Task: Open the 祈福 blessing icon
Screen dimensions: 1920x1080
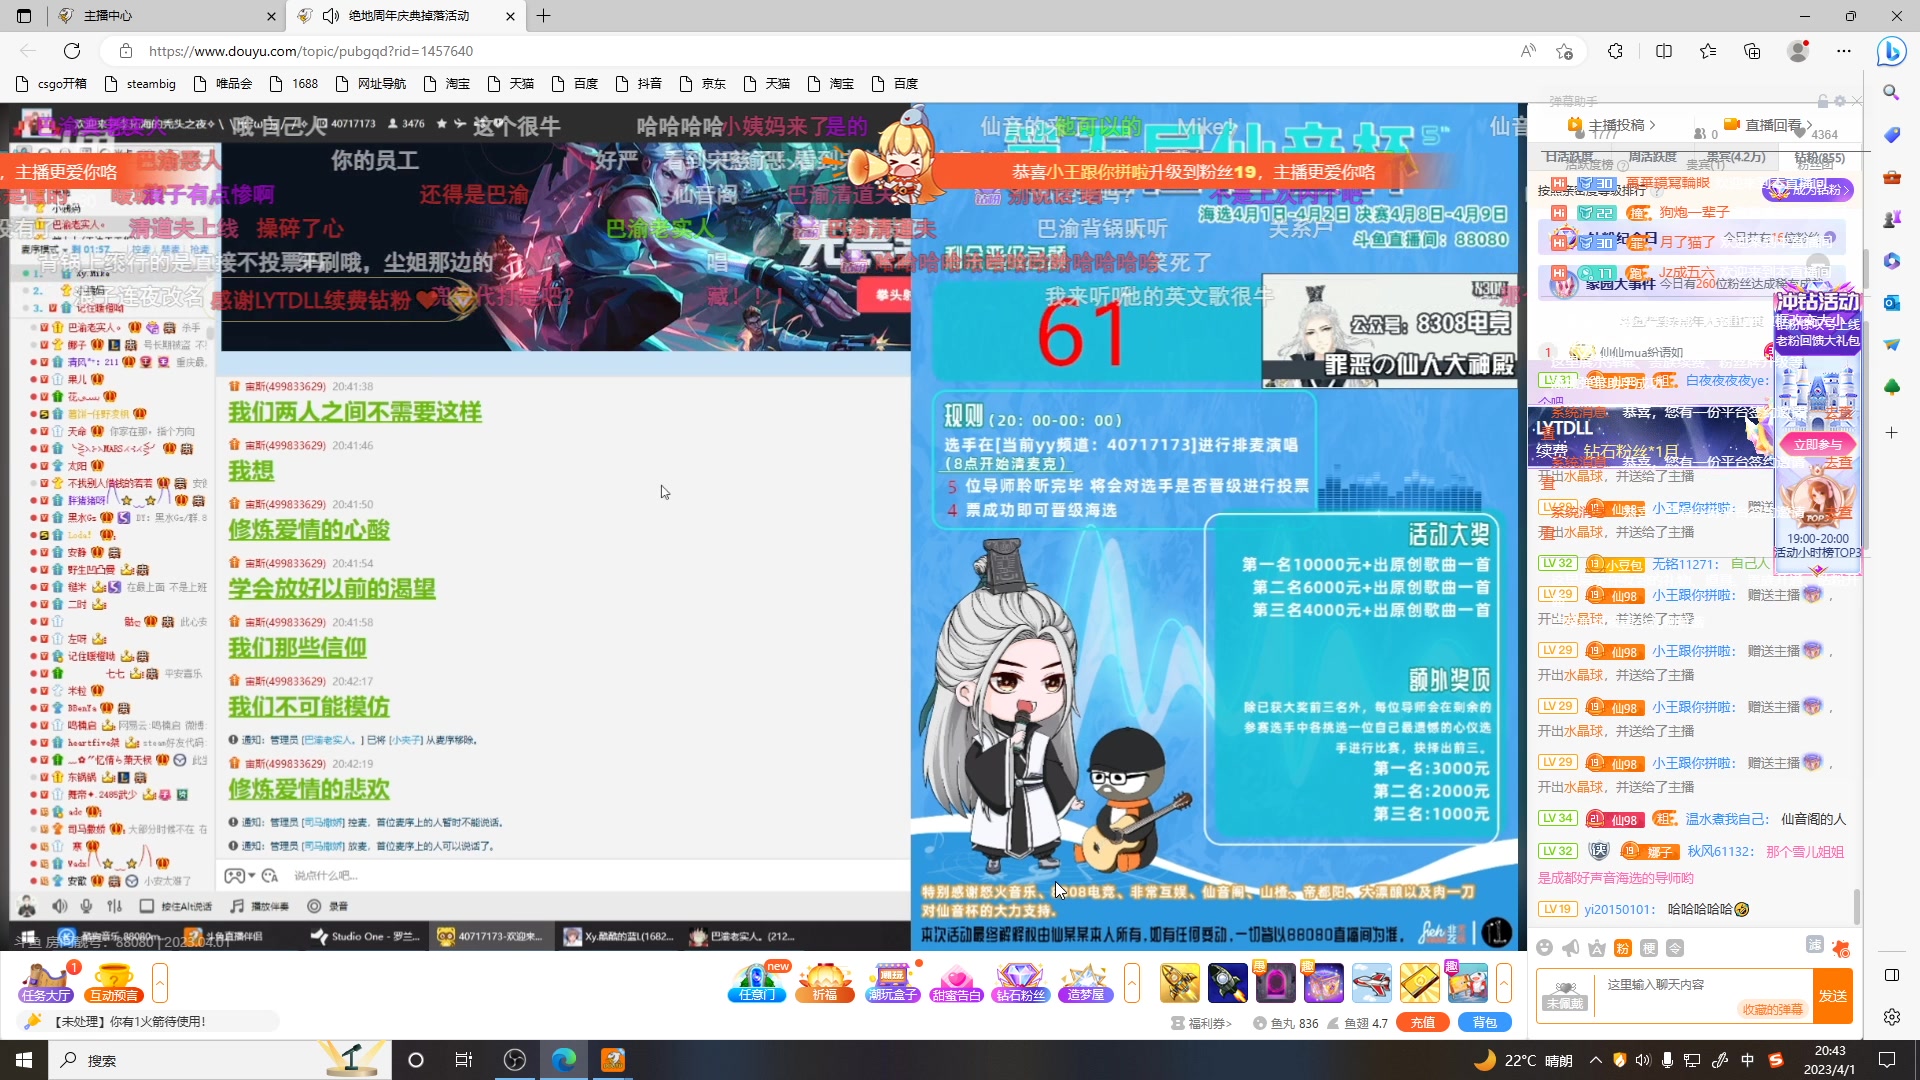Action: [x=825, y=983]
